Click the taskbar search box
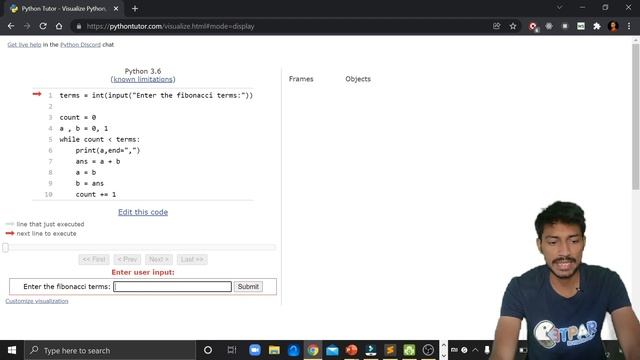640x360 pixels. click(x=110, y=350)
